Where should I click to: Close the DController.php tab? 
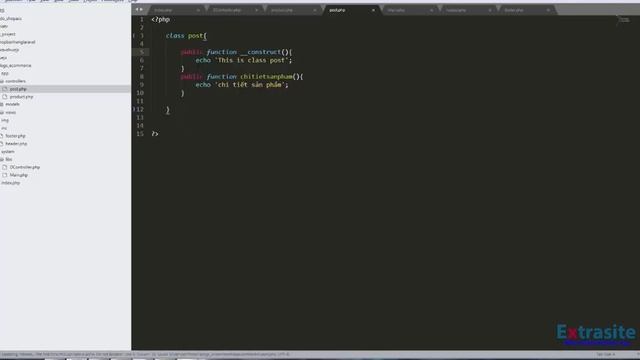click(x=256, y=10)
